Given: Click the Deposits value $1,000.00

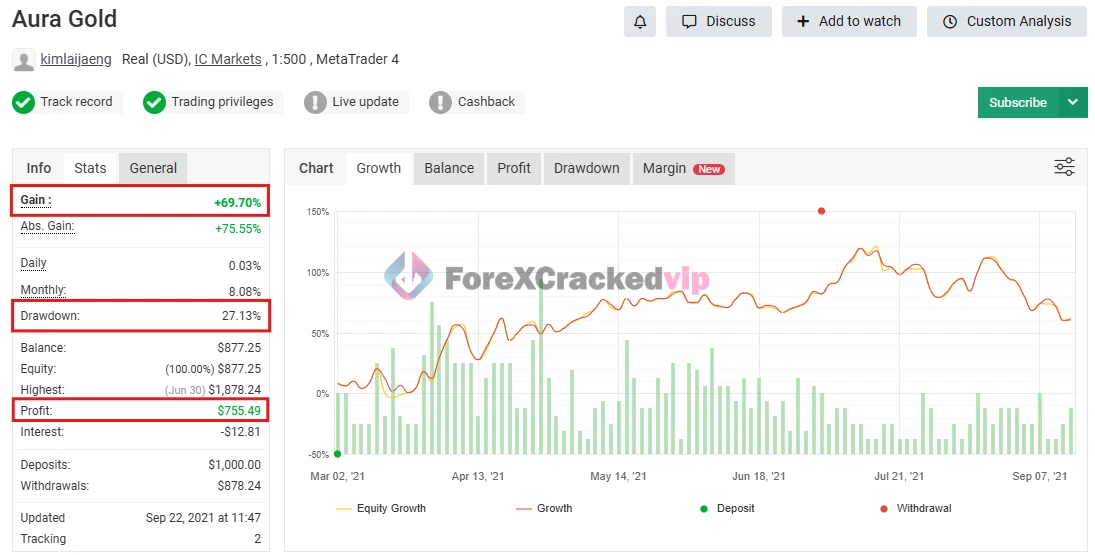Looking at the screenshot, I should 235,465.
